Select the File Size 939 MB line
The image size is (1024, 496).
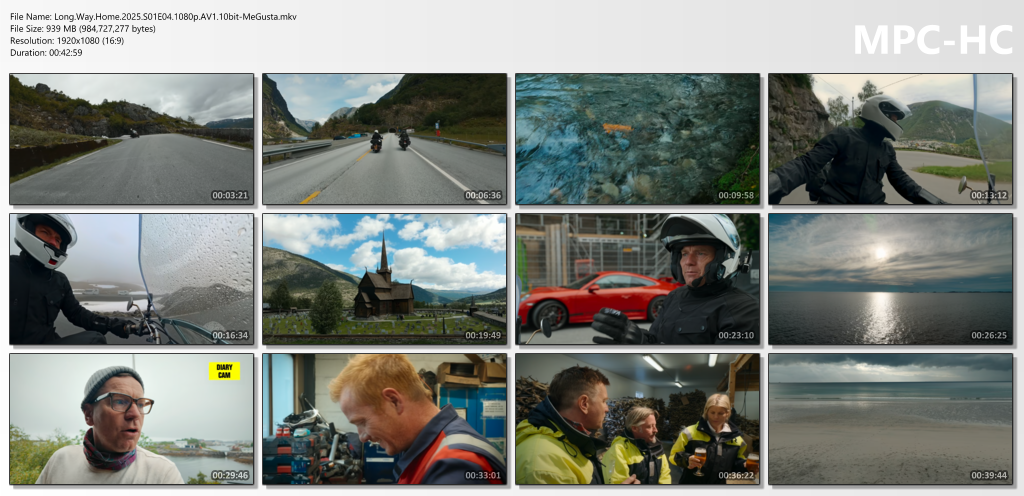click(x=82, y=29)
